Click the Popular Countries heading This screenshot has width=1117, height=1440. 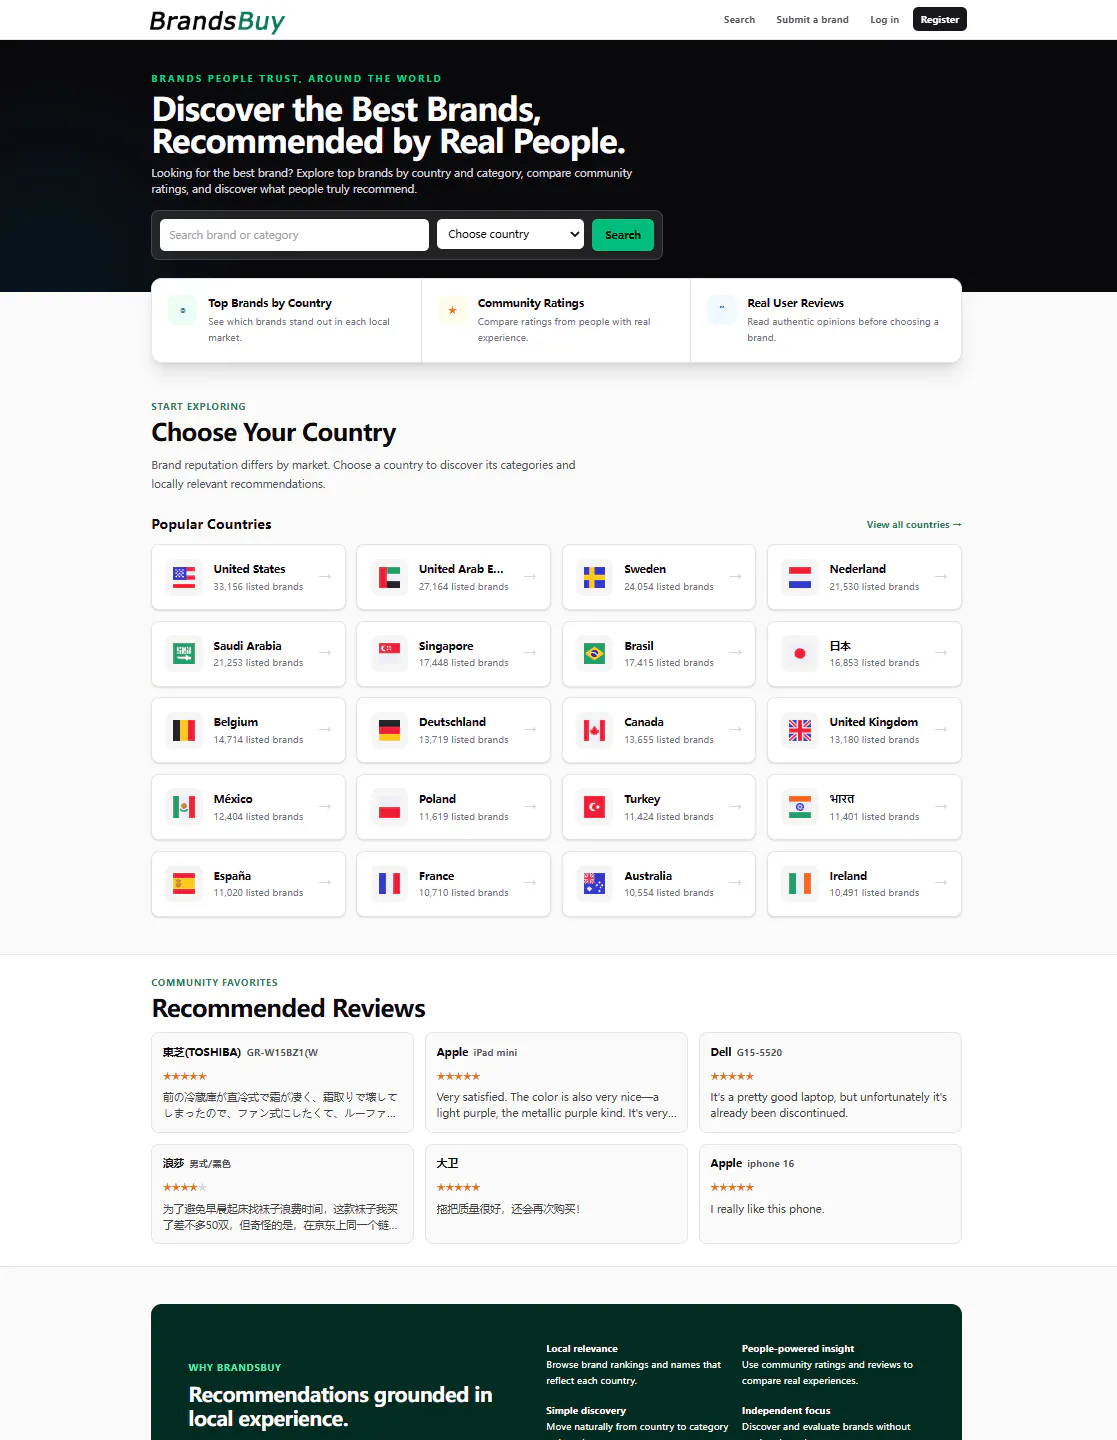(211, 524)
